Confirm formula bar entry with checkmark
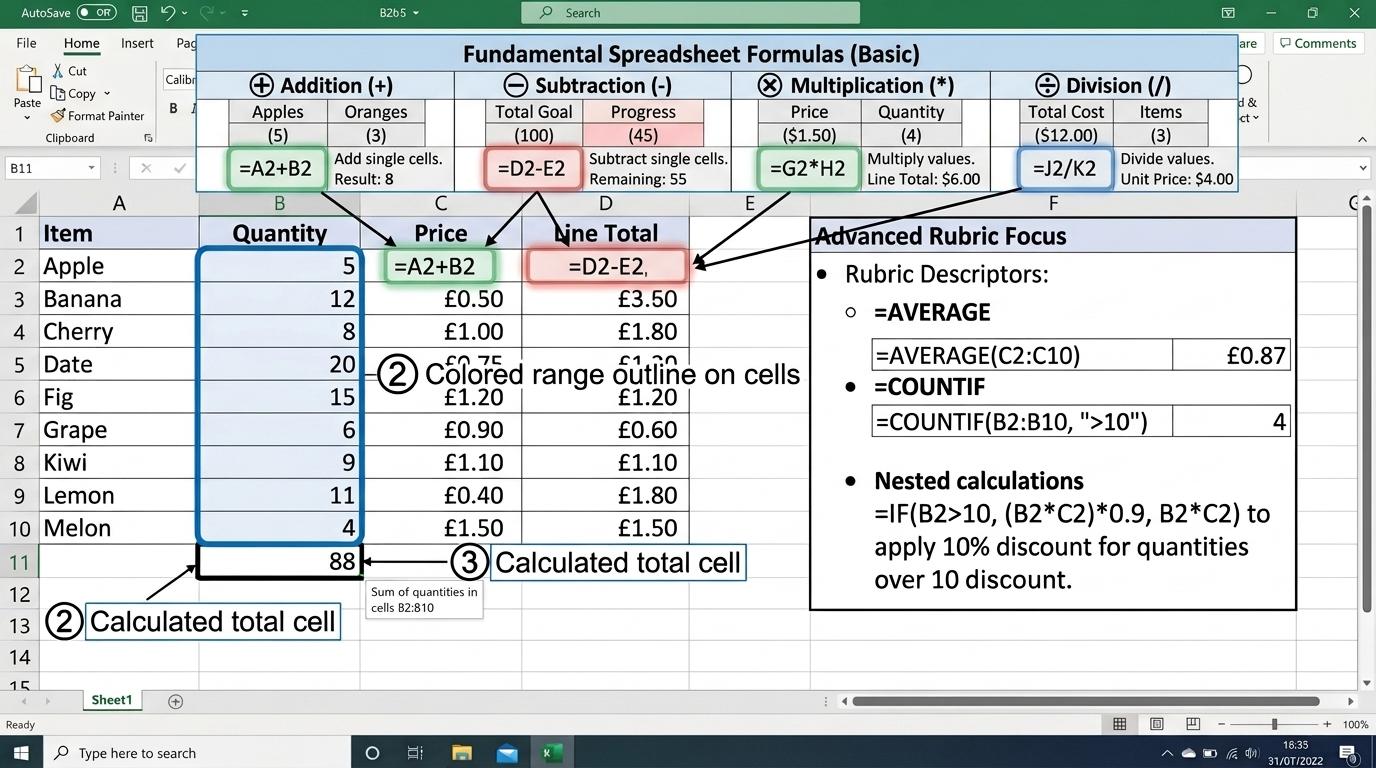Screen dimensions: 1376x768 pyautogui.click(x=180, y=168)
